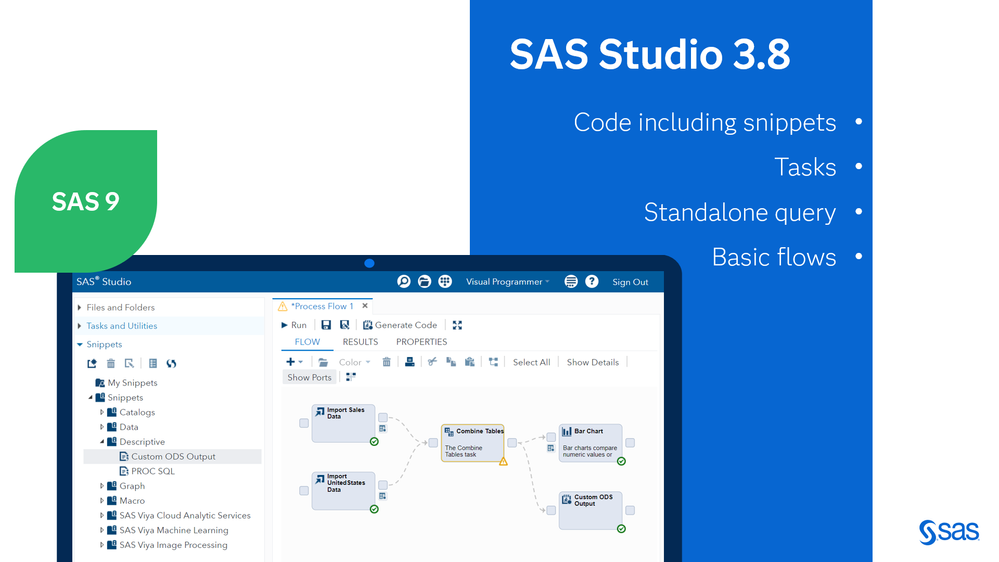Viewport: 999px width, 562px height.
Task: Expand the Graph folder arrow
Action: point(102,486)
